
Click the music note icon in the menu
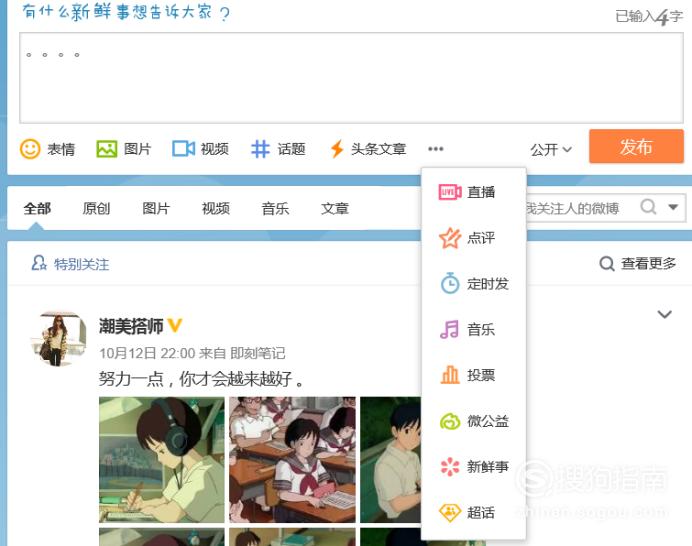pos(450,329)
